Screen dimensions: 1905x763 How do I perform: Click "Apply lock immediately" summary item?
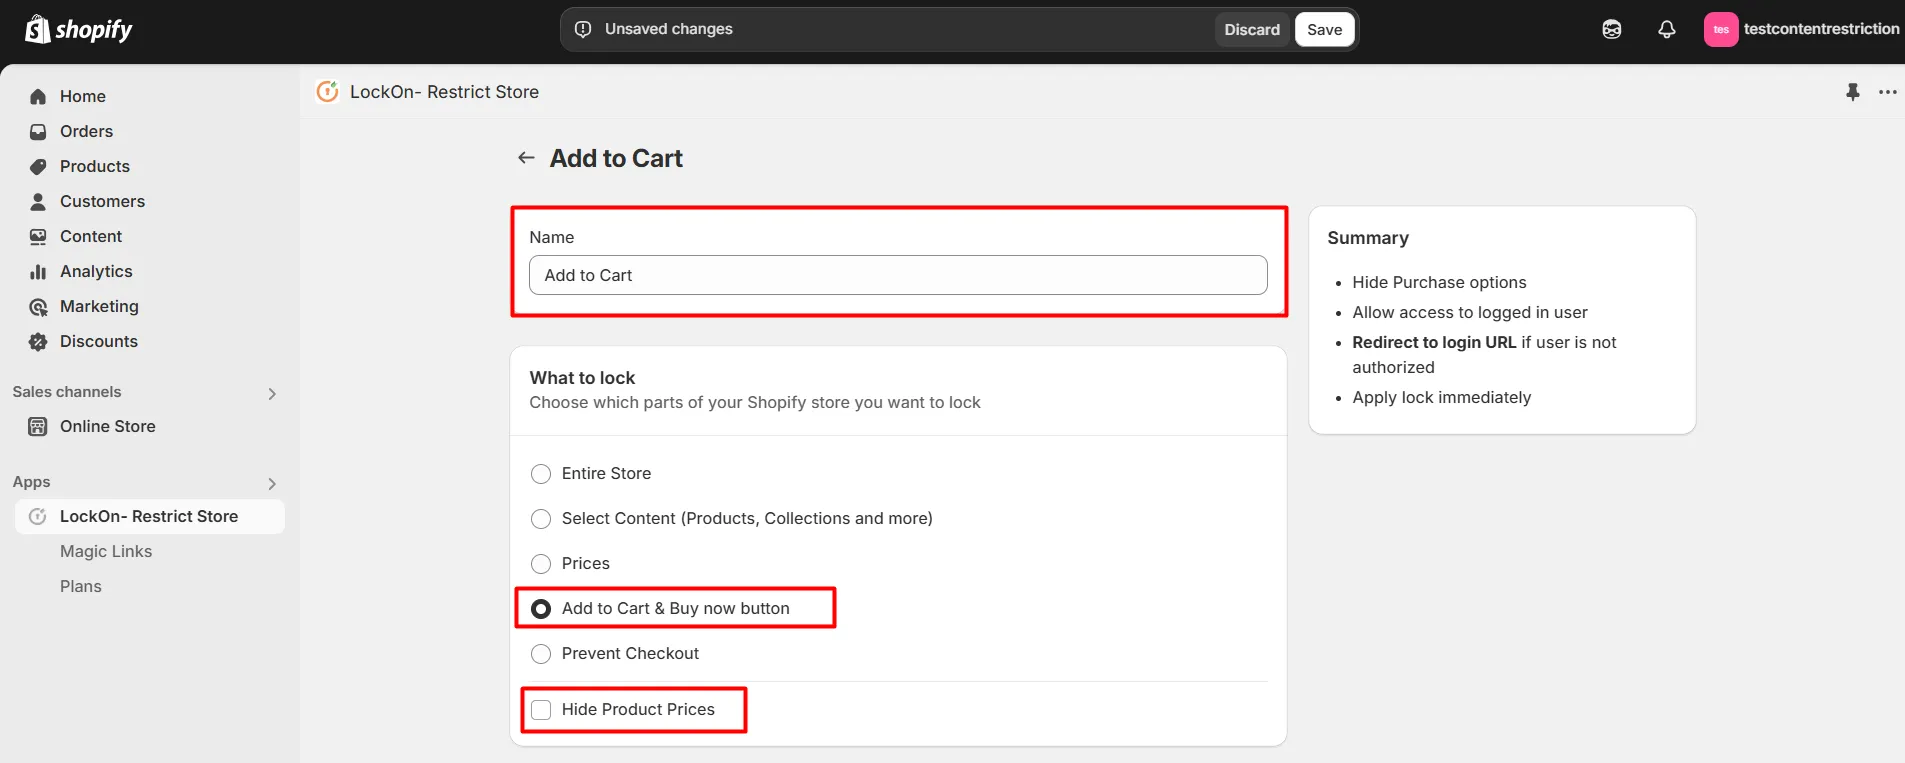pyautogui.click(x=1441, y=397)
